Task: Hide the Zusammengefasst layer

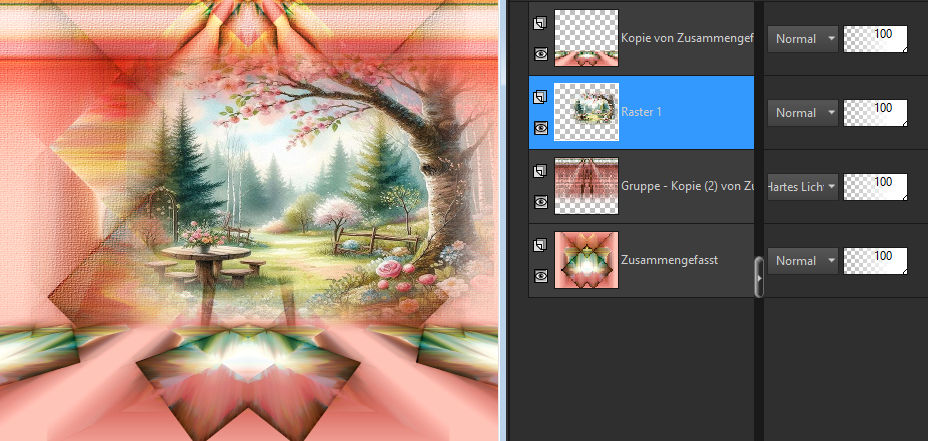Action: (541, 276)
